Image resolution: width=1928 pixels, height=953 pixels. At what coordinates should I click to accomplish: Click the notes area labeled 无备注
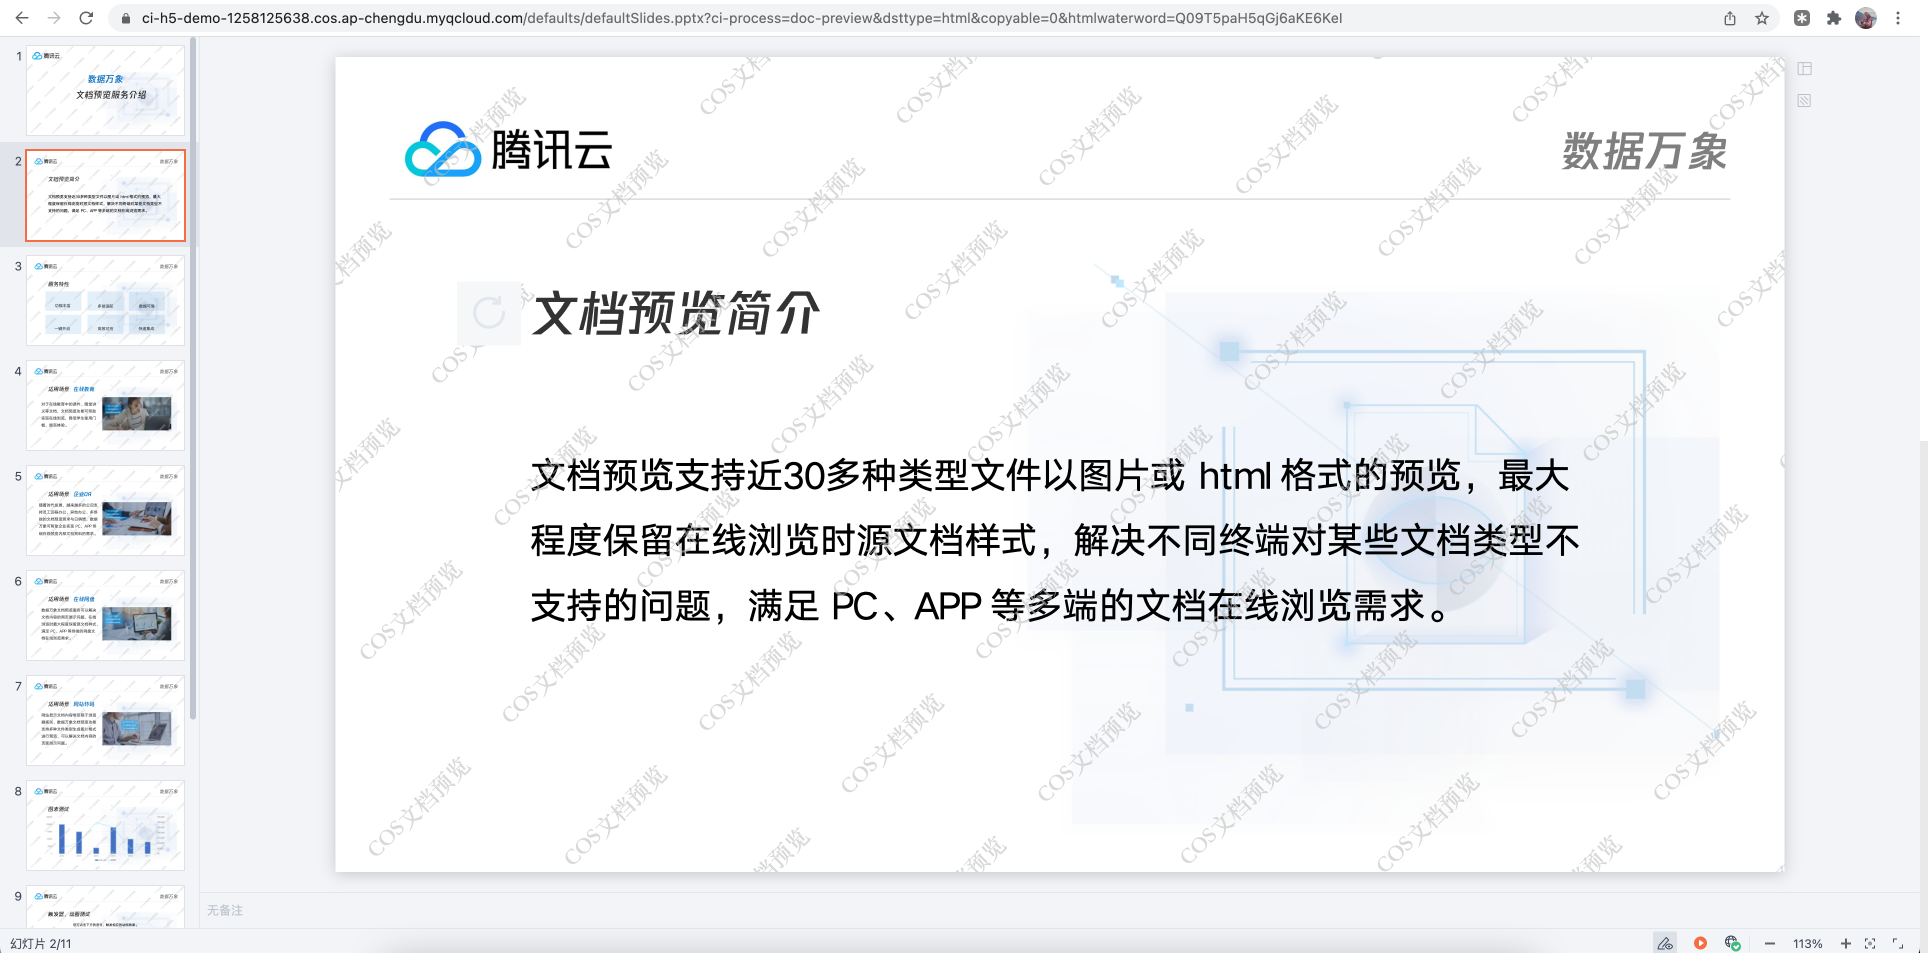[x=225, y=910]
